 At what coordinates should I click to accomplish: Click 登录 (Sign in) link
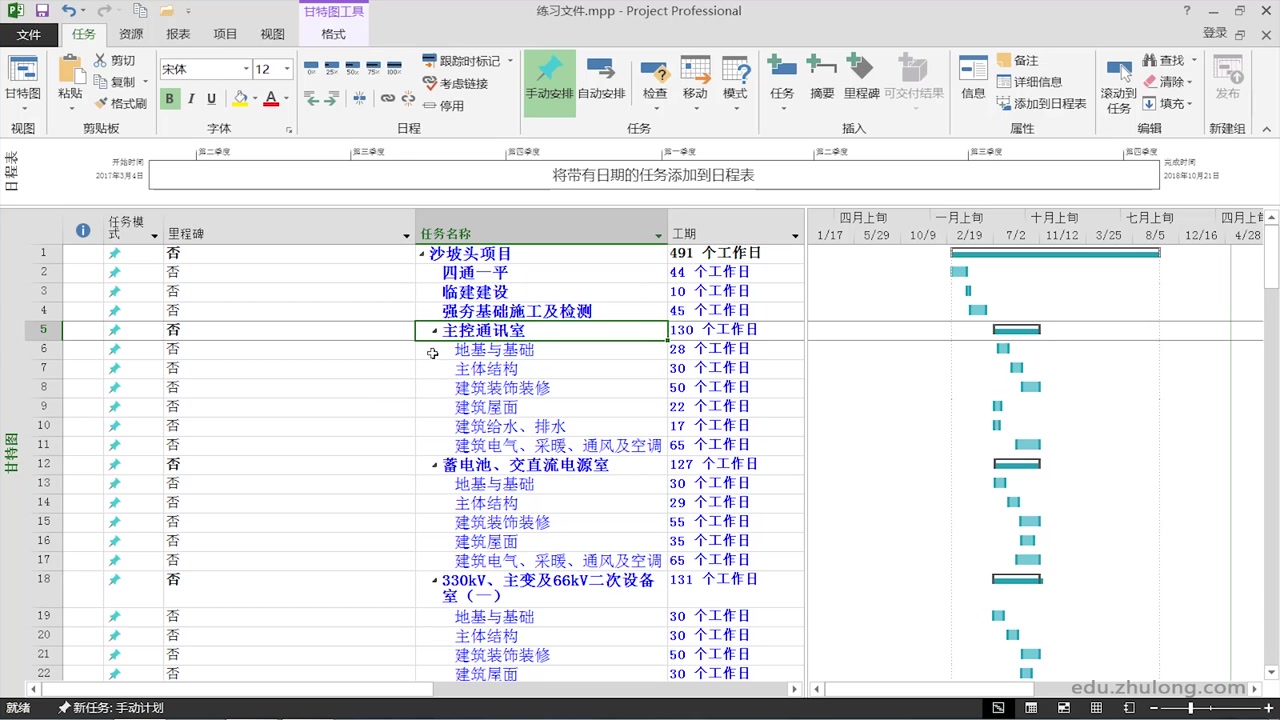click(1215, 33)
